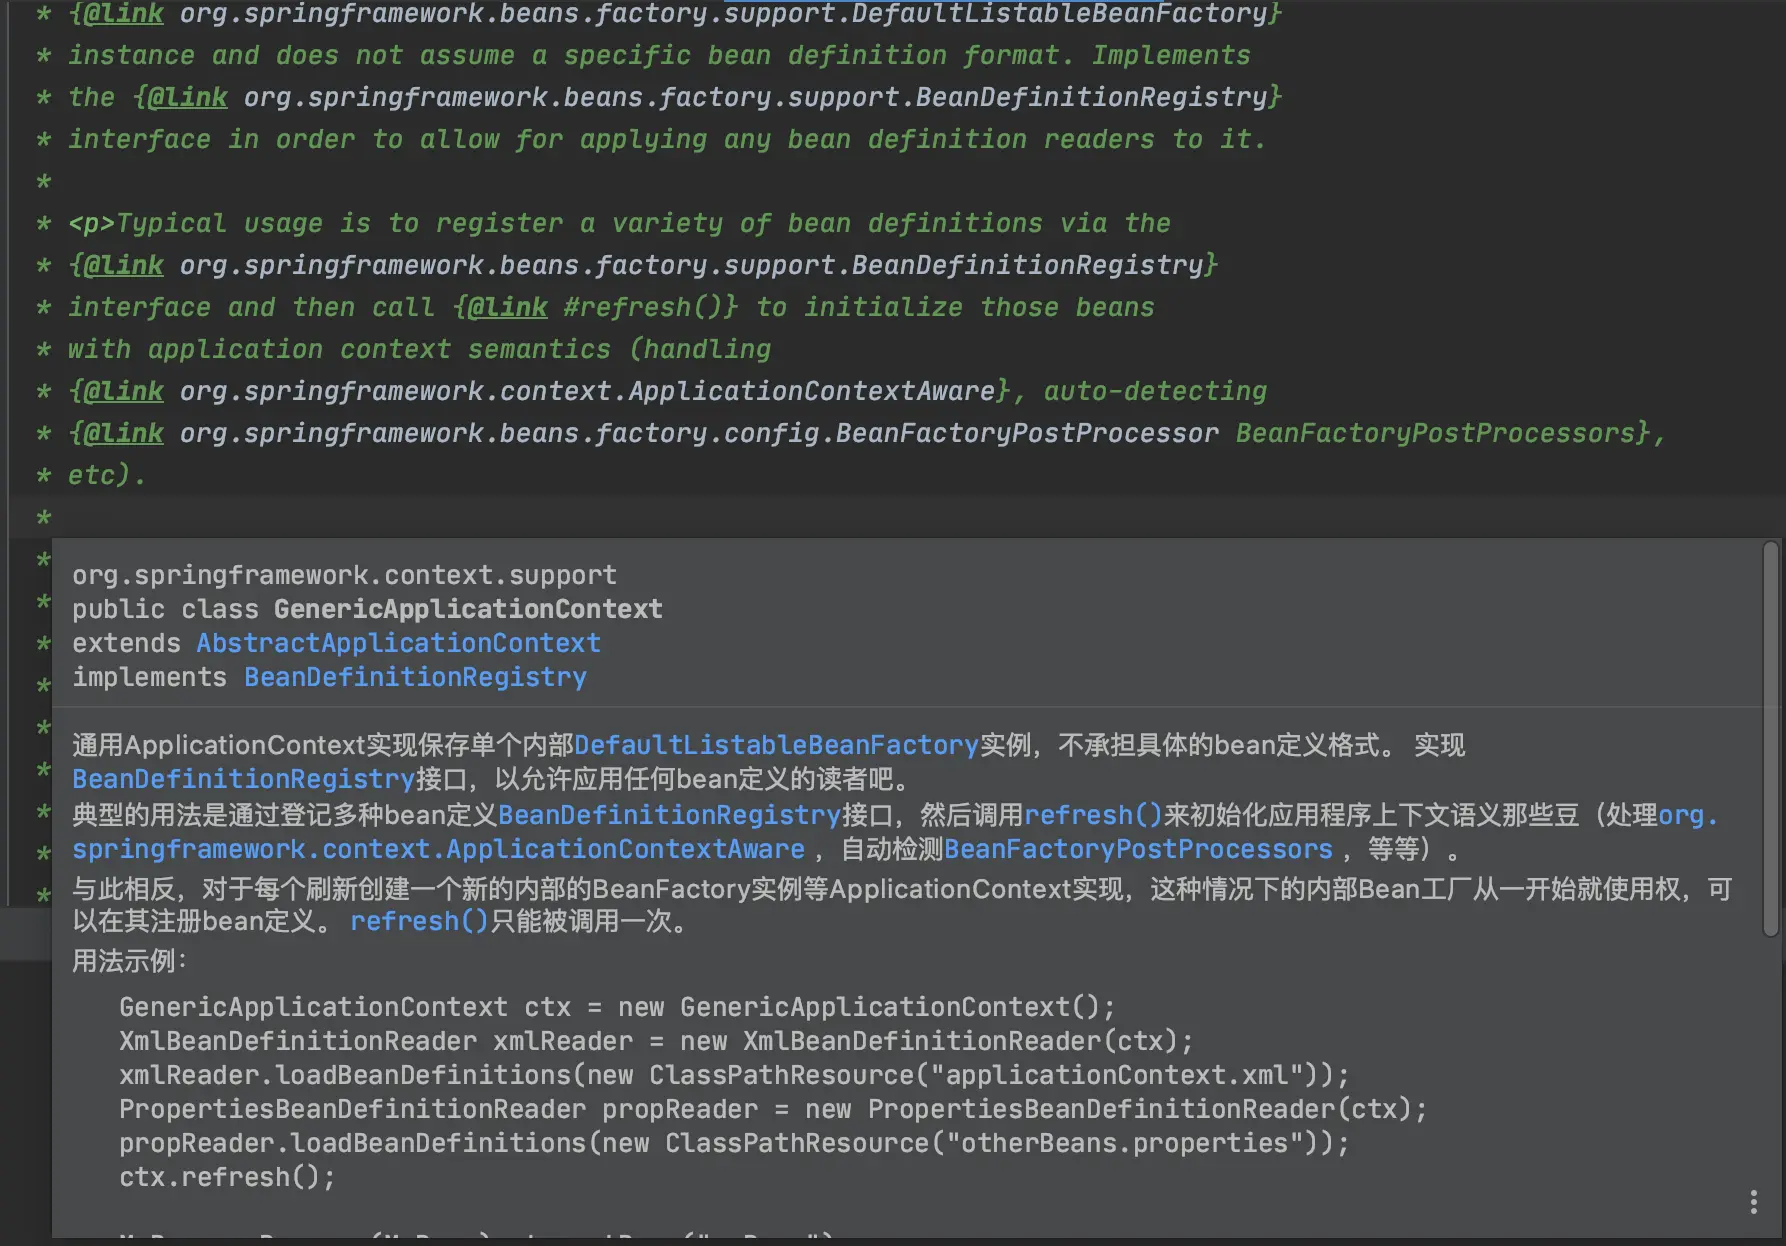
Task: Click the org. link at end of 处理 line
Action: coord(1688,815)
